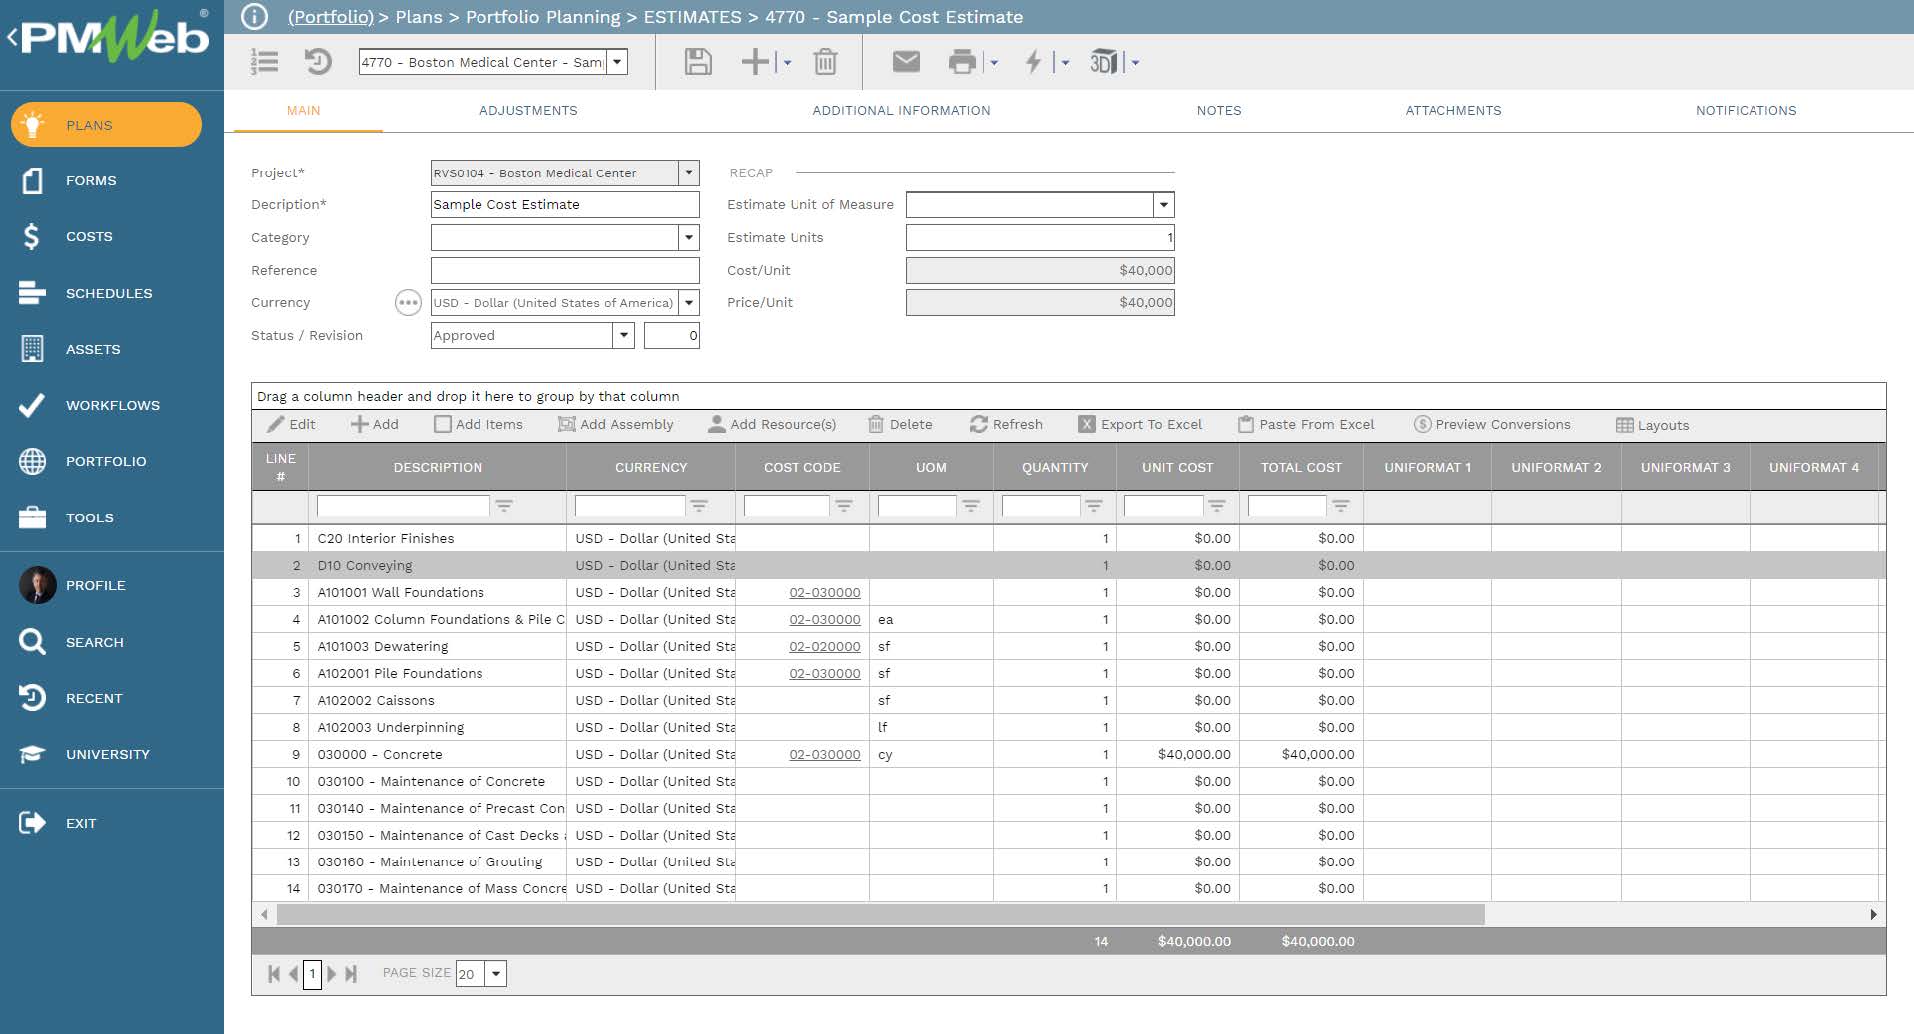Go to the last grid page

[x=351, y=973]
